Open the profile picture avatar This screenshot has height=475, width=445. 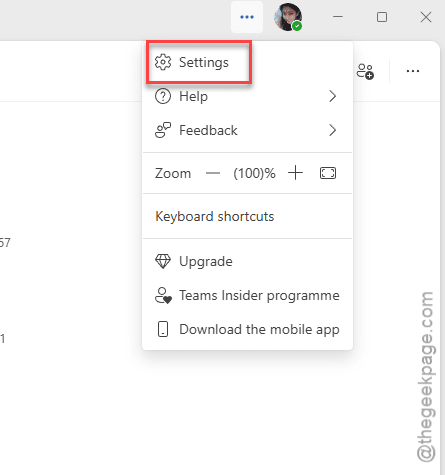(288, 17)
